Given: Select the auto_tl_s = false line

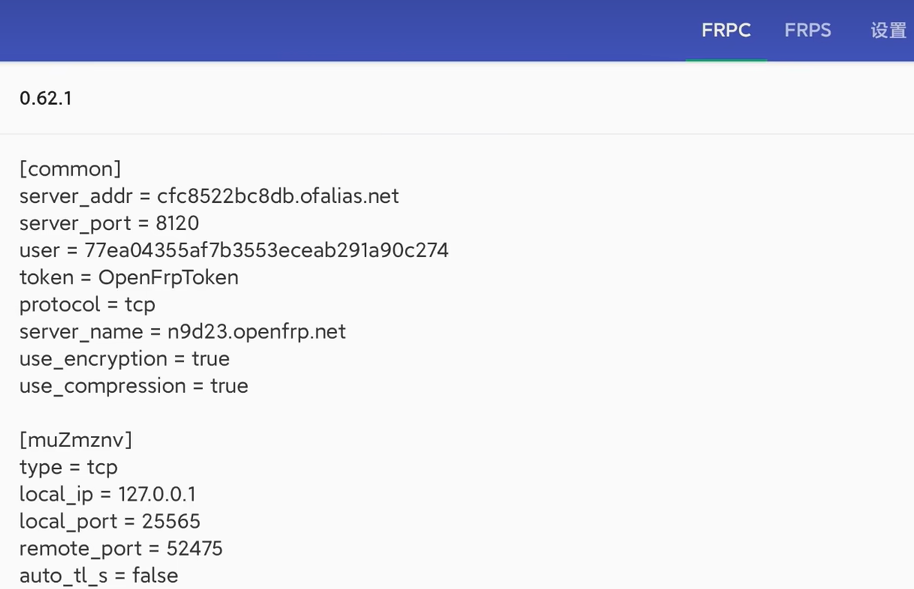Looking at the screenshot, I should pos(99,575).
